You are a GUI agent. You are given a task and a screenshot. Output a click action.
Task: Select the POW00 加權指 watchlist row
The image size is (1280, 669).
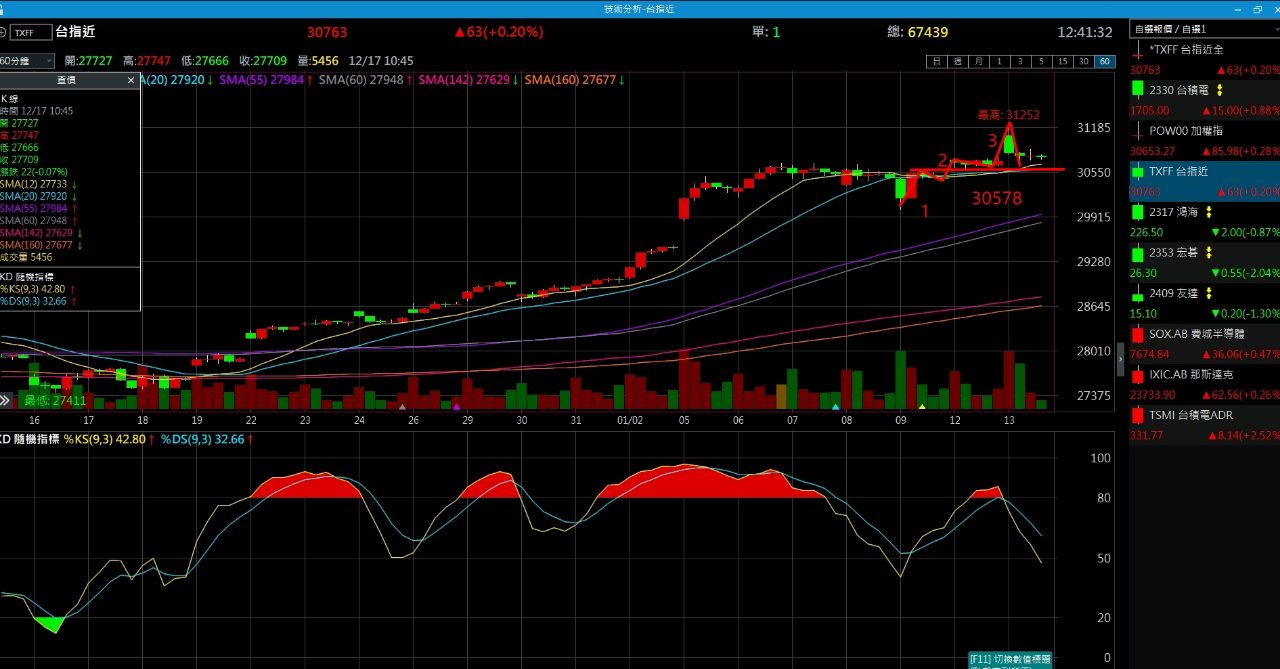[1204, 140]
